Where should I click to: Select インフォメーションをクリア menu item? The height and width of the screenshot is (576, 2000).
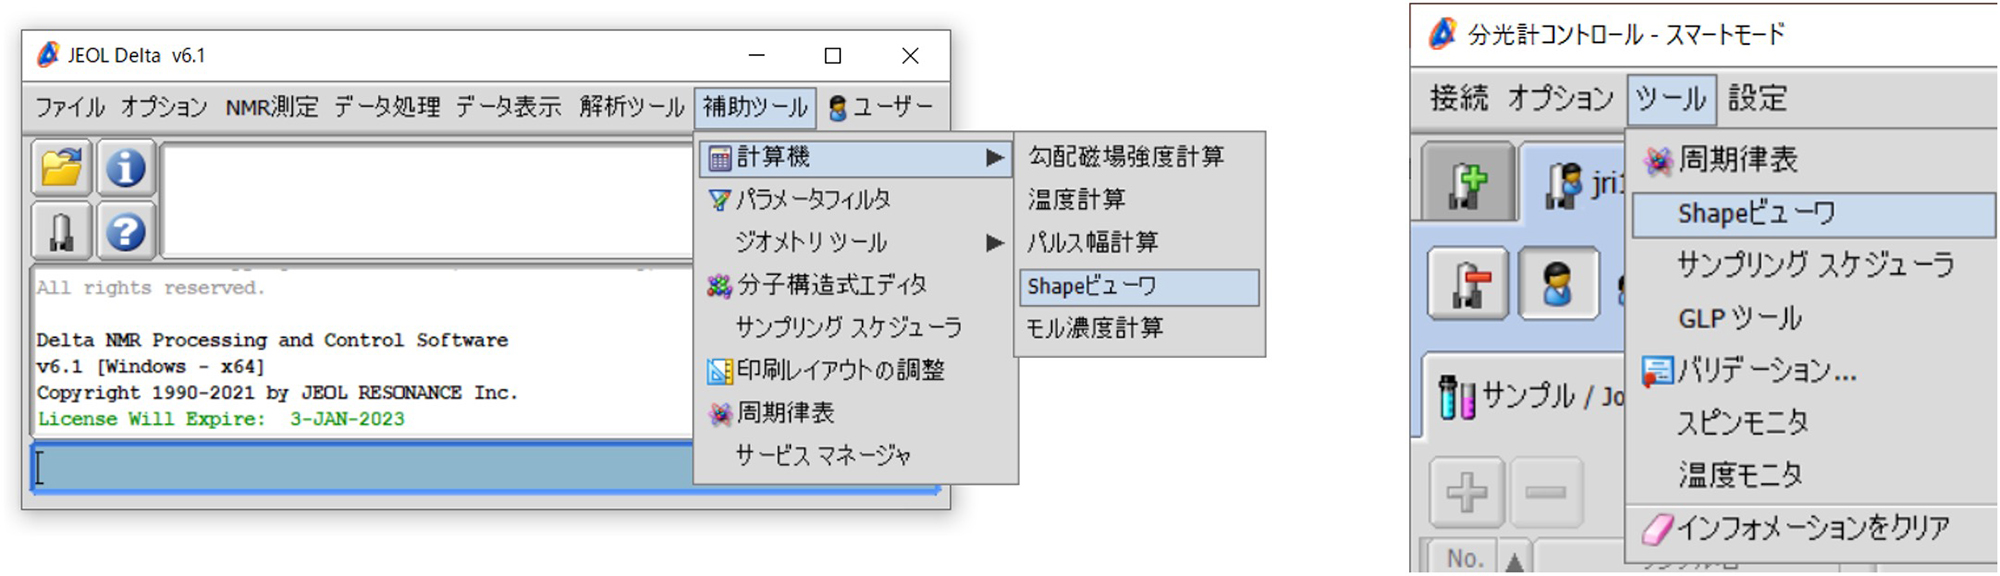coord(1812,528)
